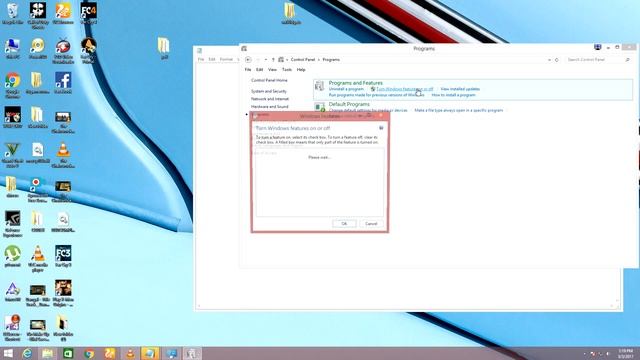
Task: Click the Uninstall a program link
Action: click(x=346, y=89)
